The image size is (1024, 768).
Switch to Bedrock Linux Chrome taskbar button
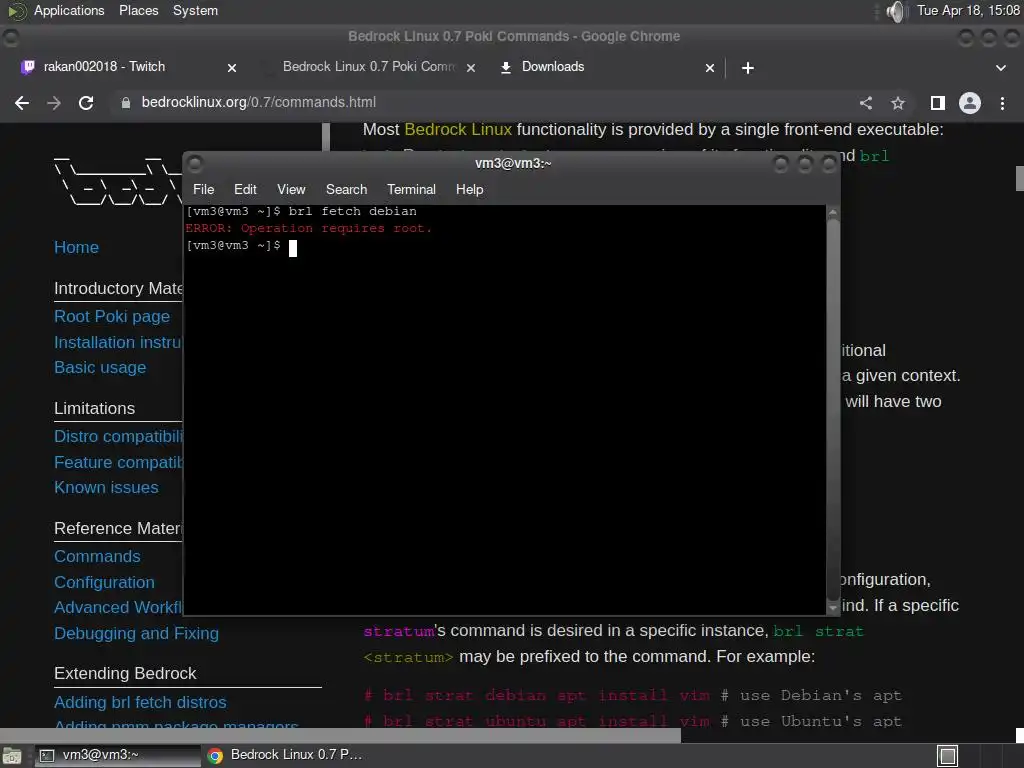tap(285, 756)
